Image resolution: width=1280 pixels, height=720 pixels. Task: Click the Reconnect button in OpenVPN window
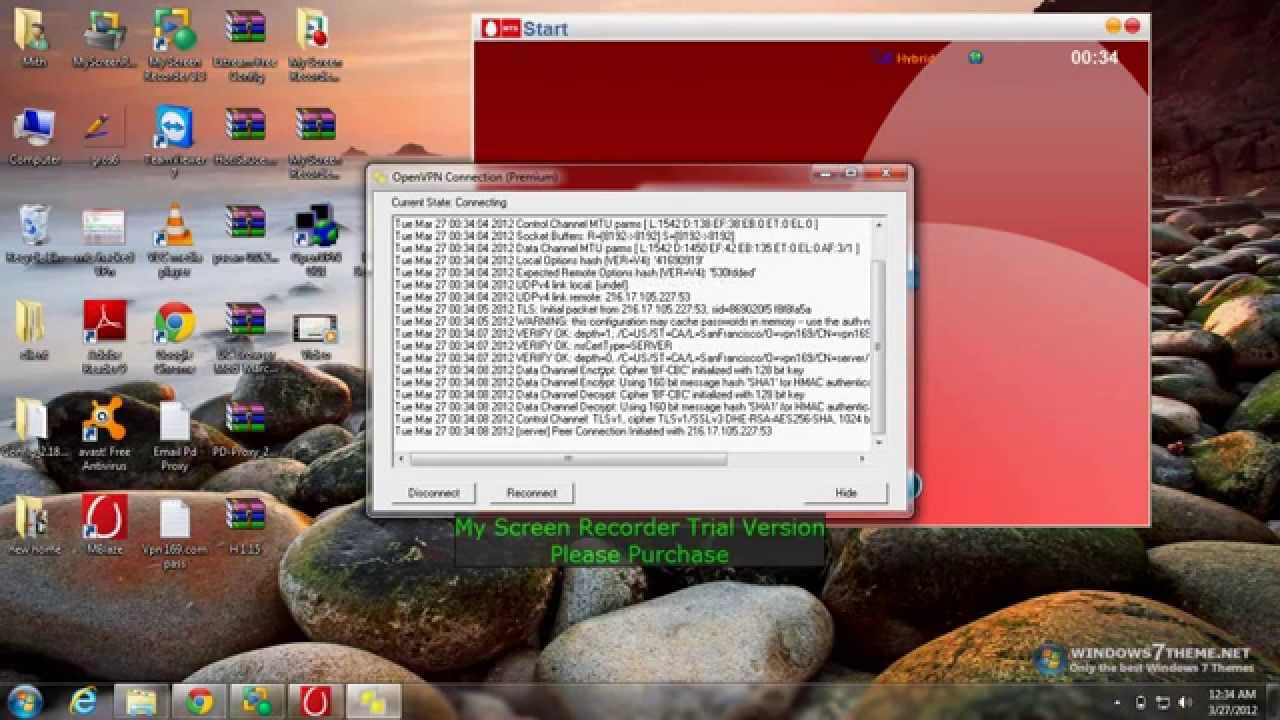[x=531, y=492]
